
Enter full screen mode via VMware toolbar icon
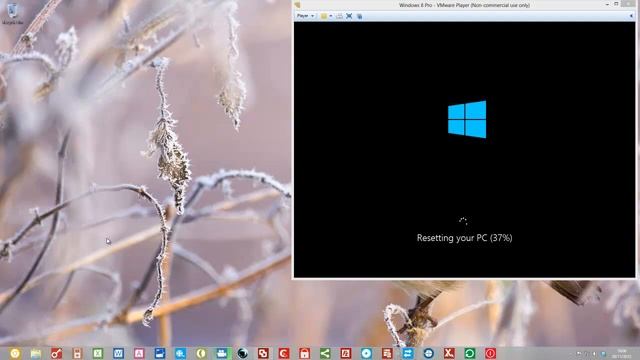coord(349,16)
